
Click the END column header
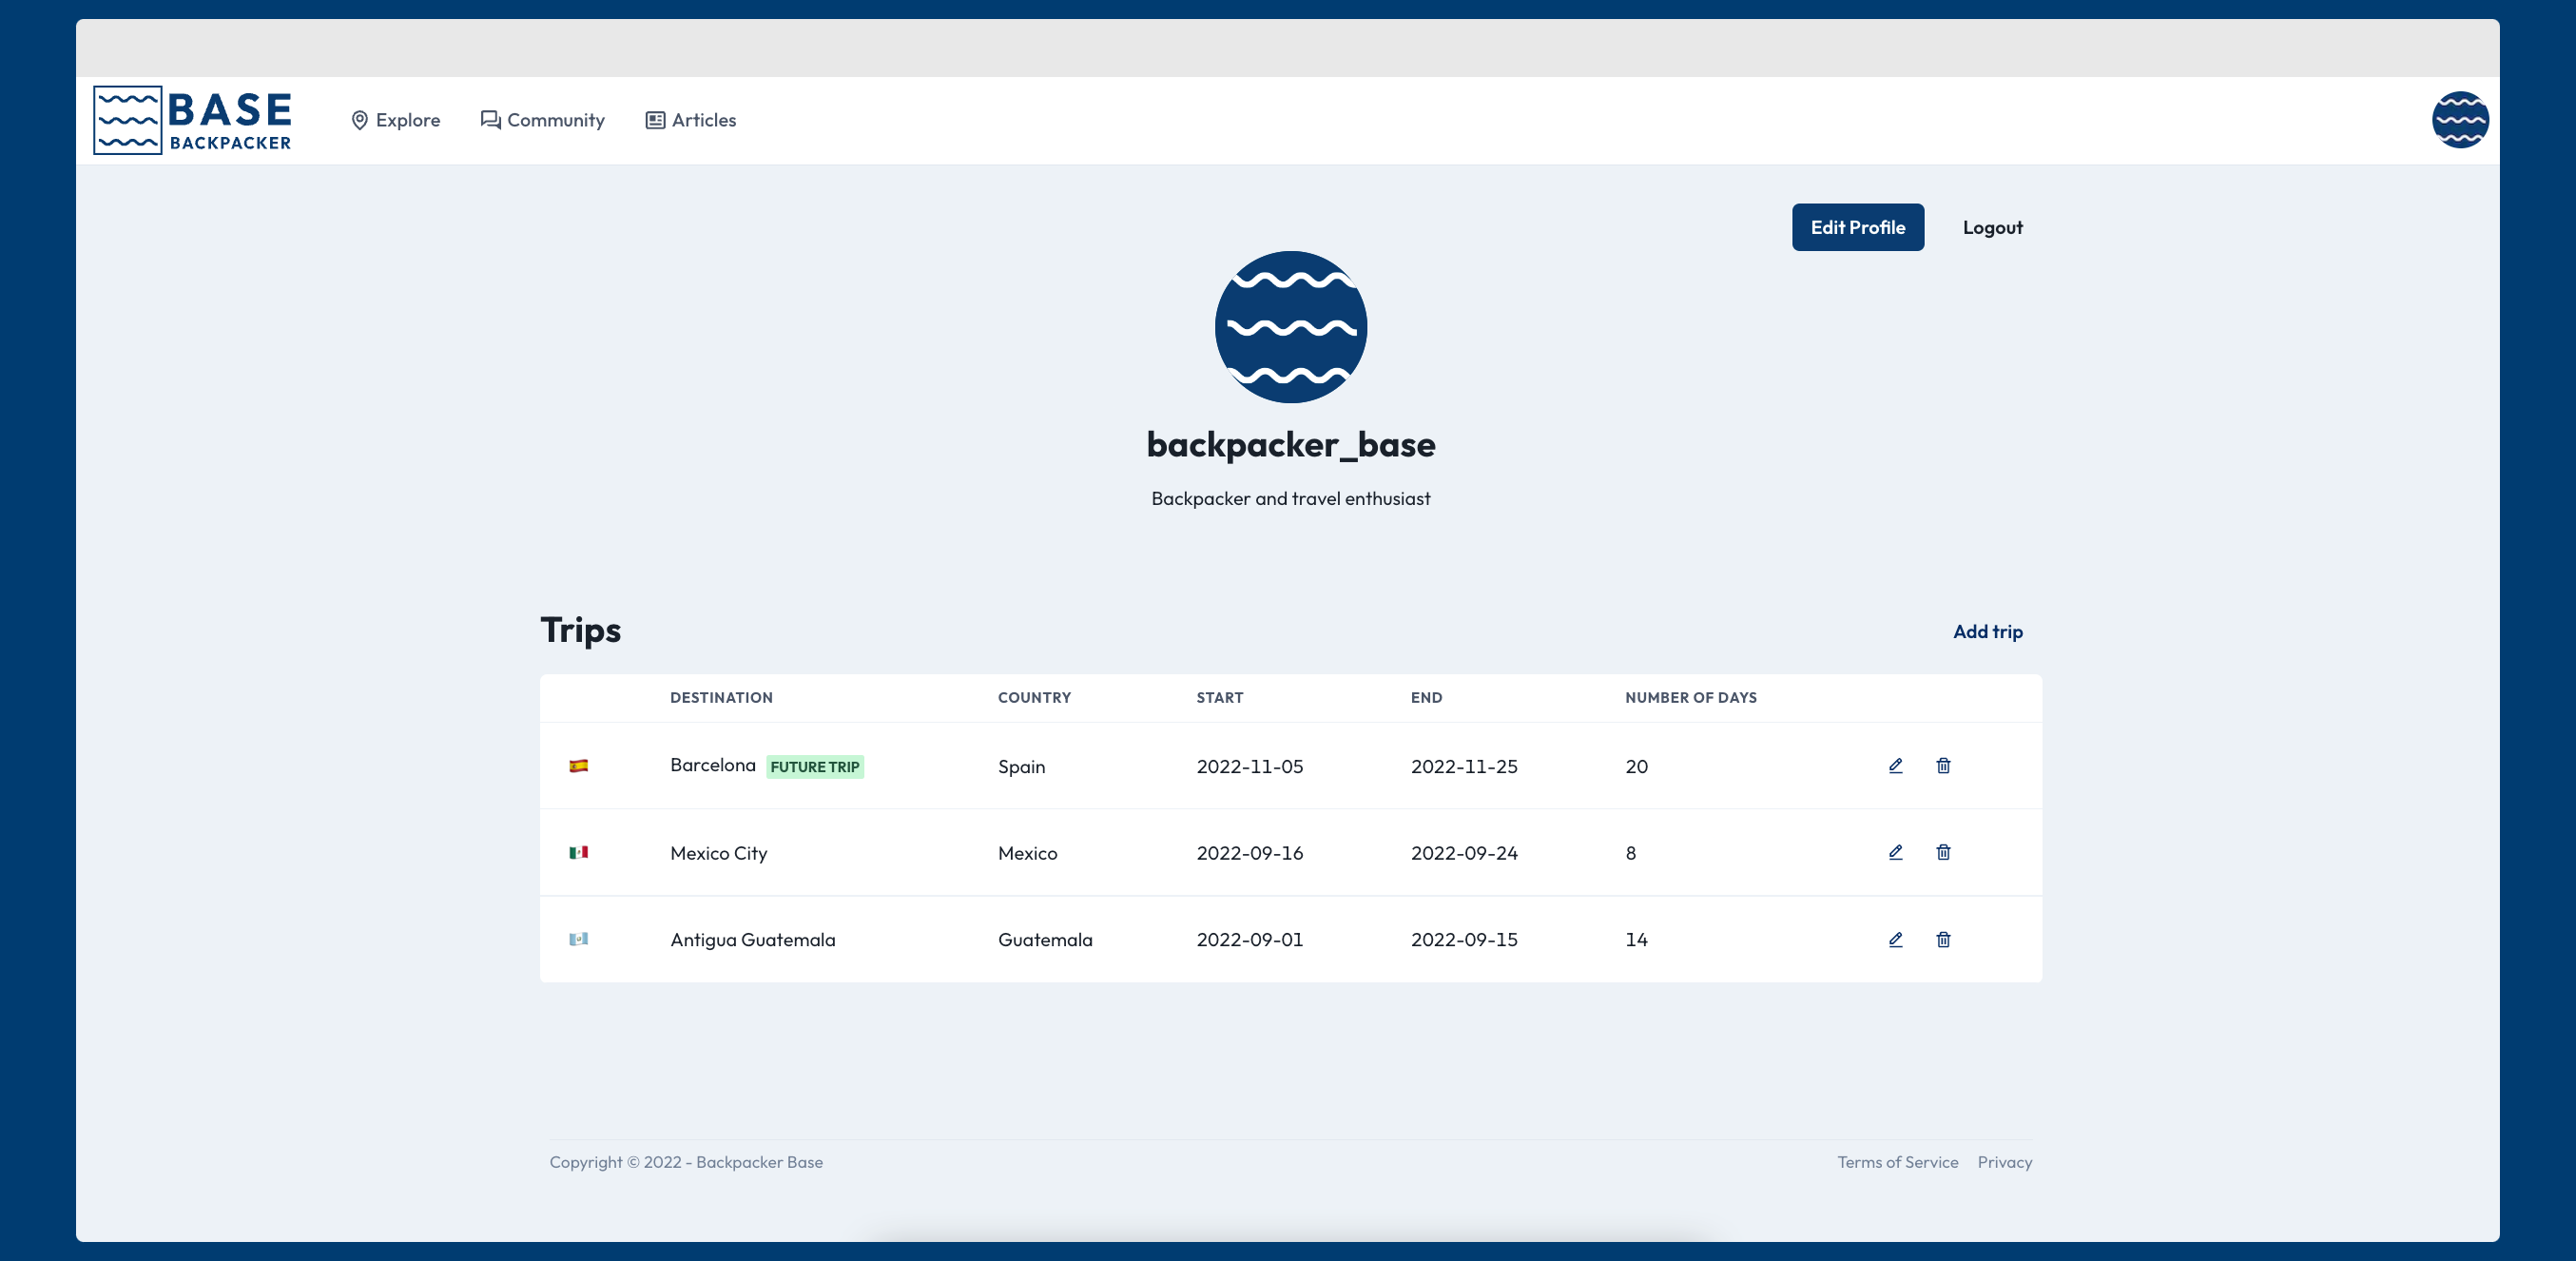pyautogui.click(x=1426, y=698)
